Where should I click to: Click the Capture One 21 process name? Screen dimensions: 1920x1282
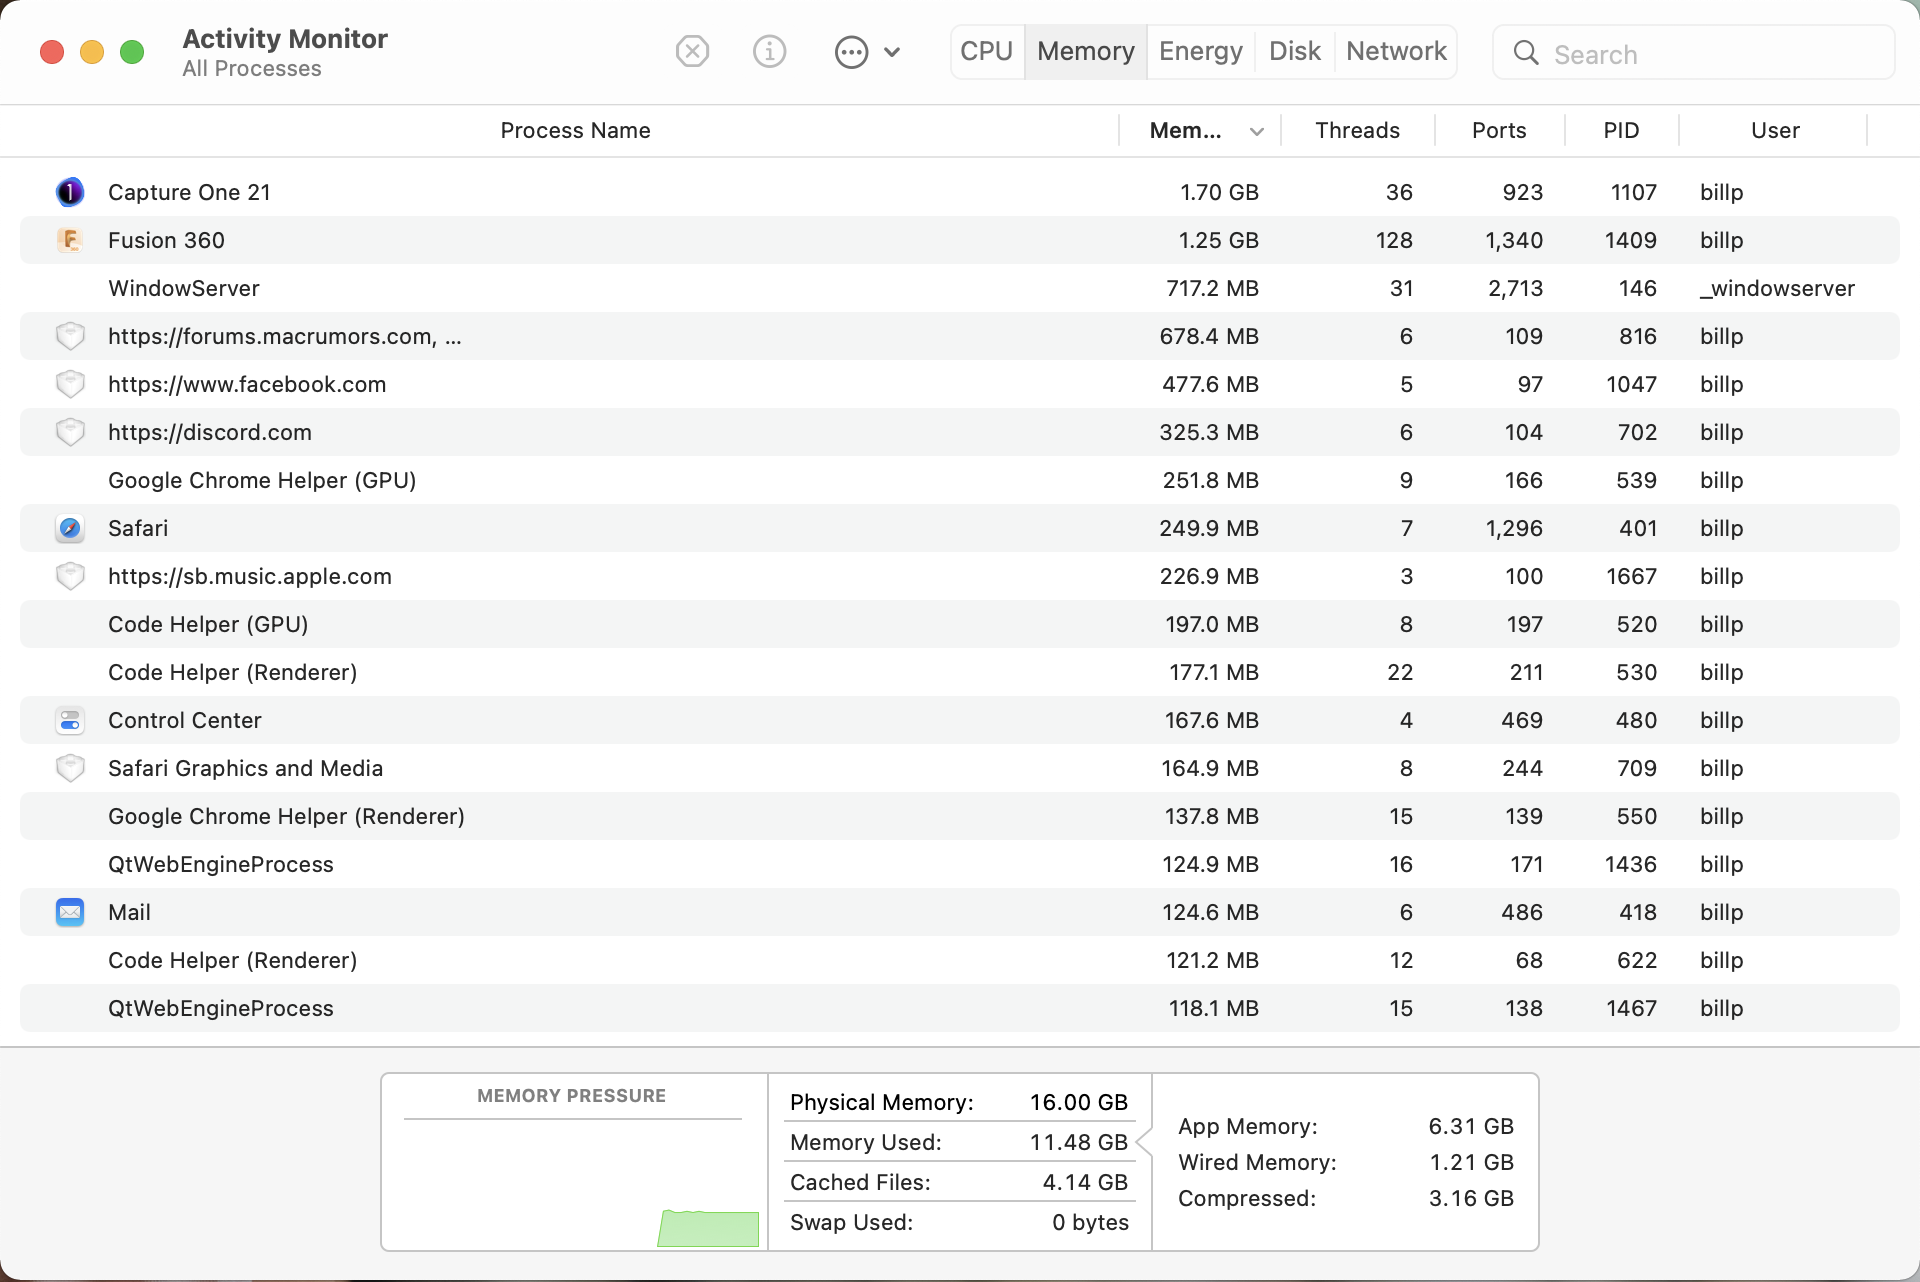point(189,192)
